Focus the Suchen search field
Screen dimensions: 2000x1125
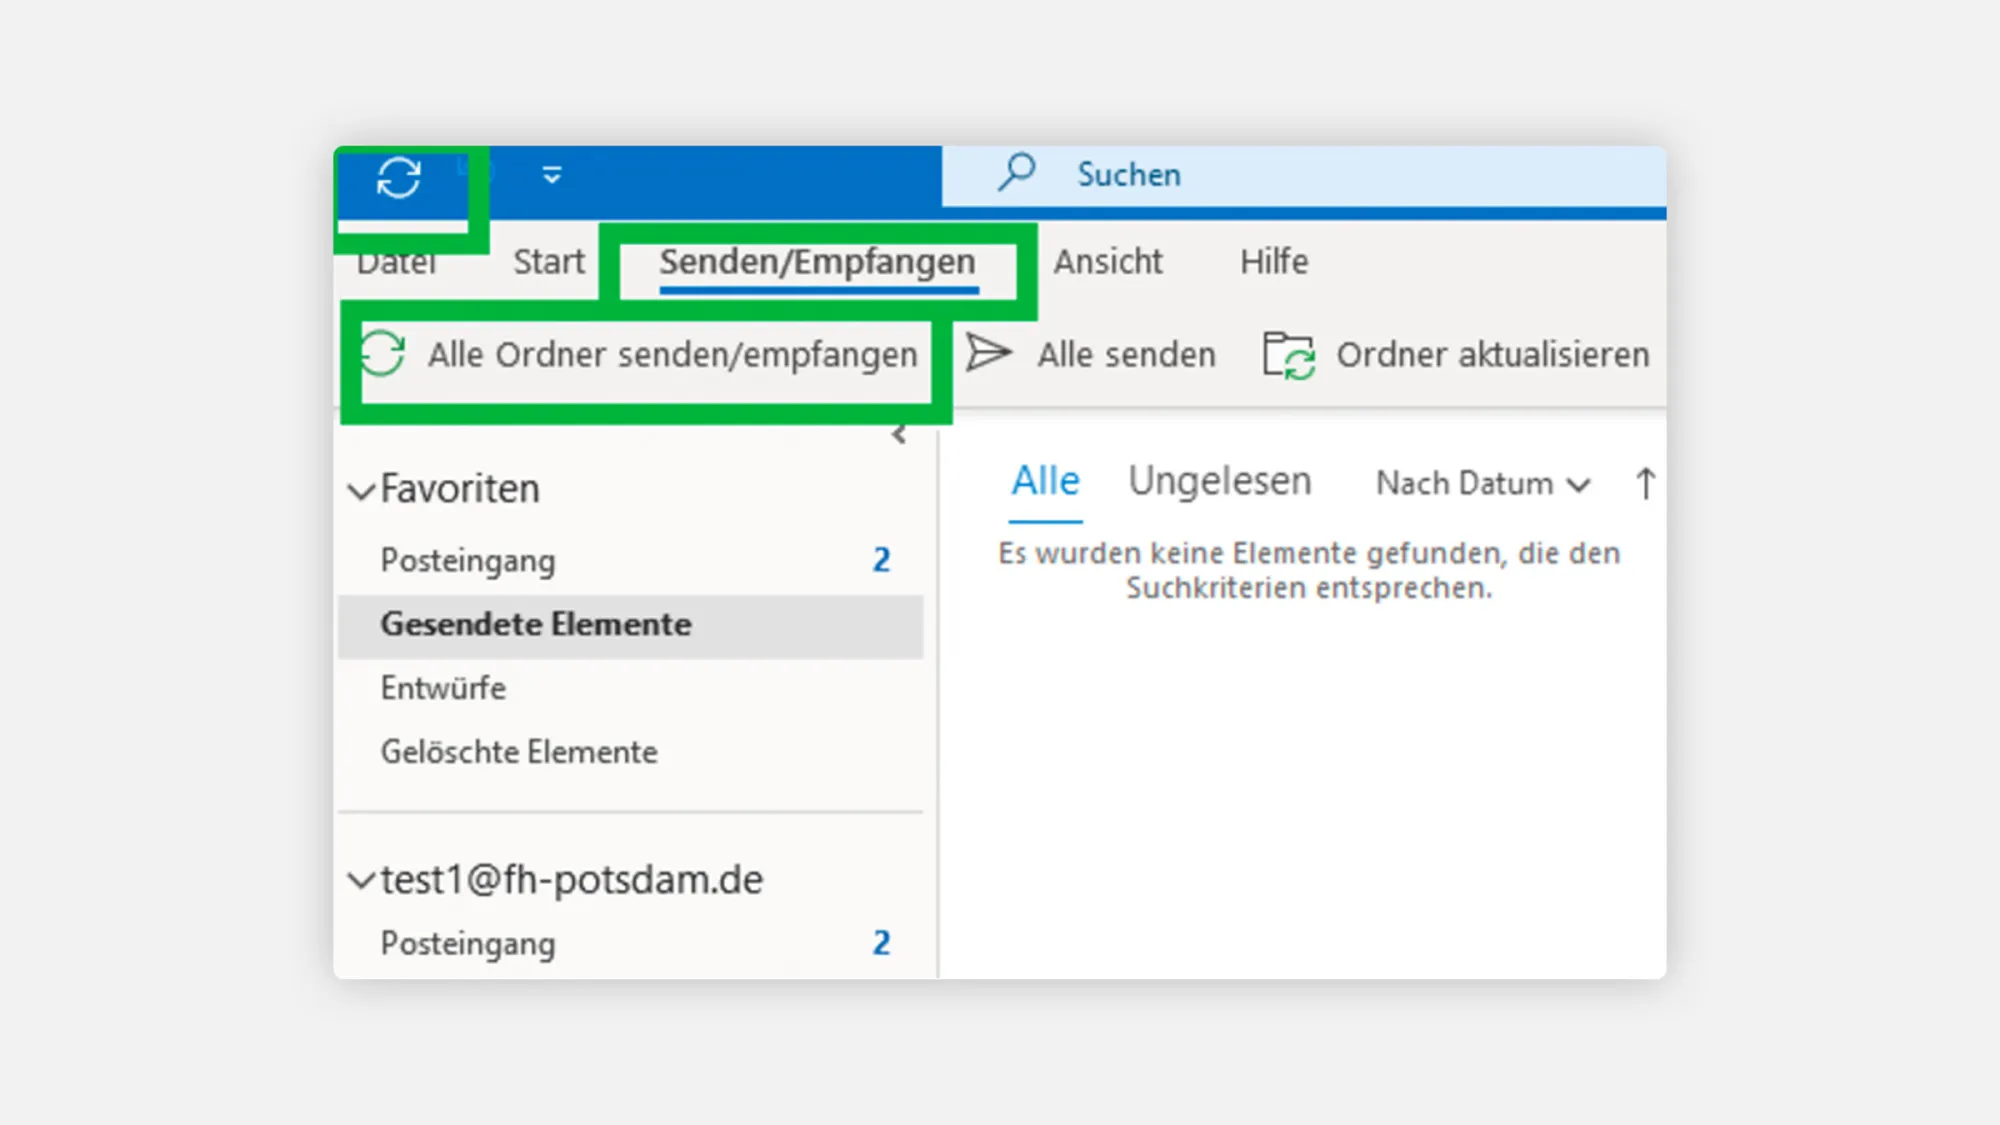1304,176
